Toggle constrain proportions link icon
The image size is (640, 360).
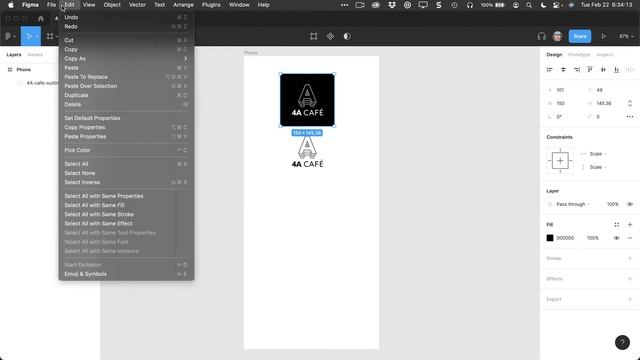(630, 103)
